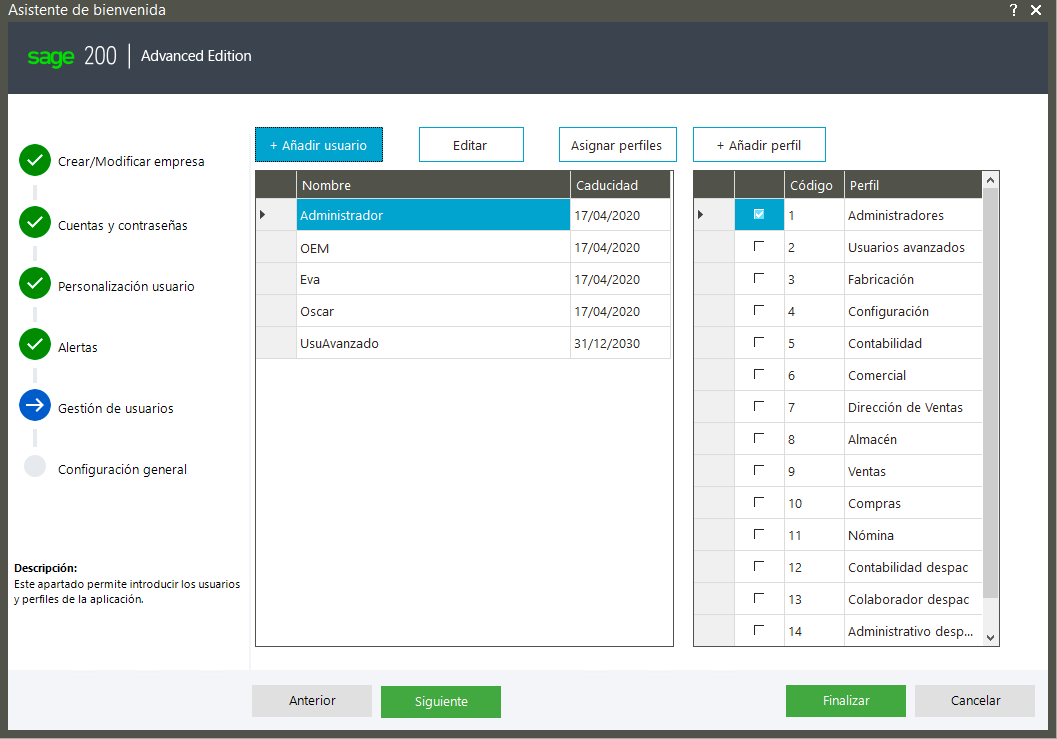Click the green check icon beside Cuentas y contraseñas
This screenshot has height=739, width=1057.
[x=35, y=222]
